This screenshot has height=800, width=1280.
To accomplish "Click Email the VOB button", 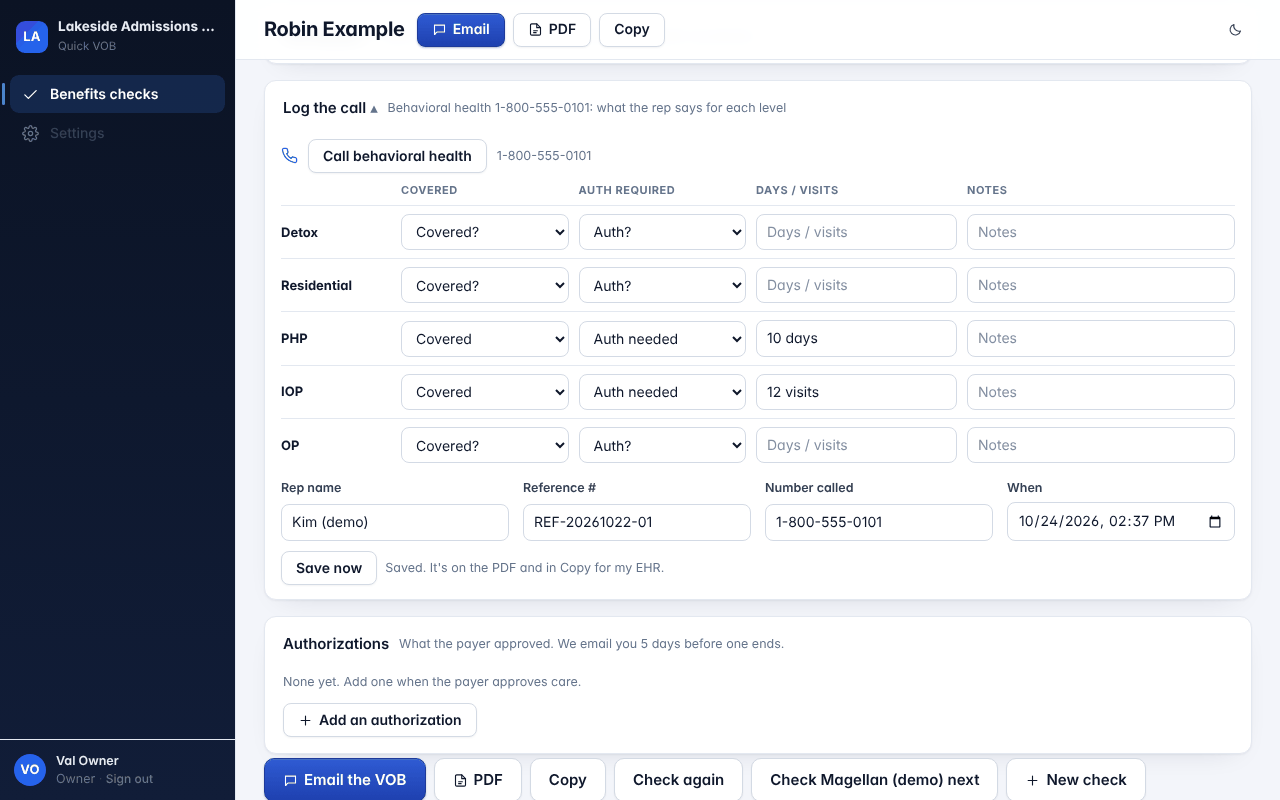I will pyautogui.click(x=345, y=780).
